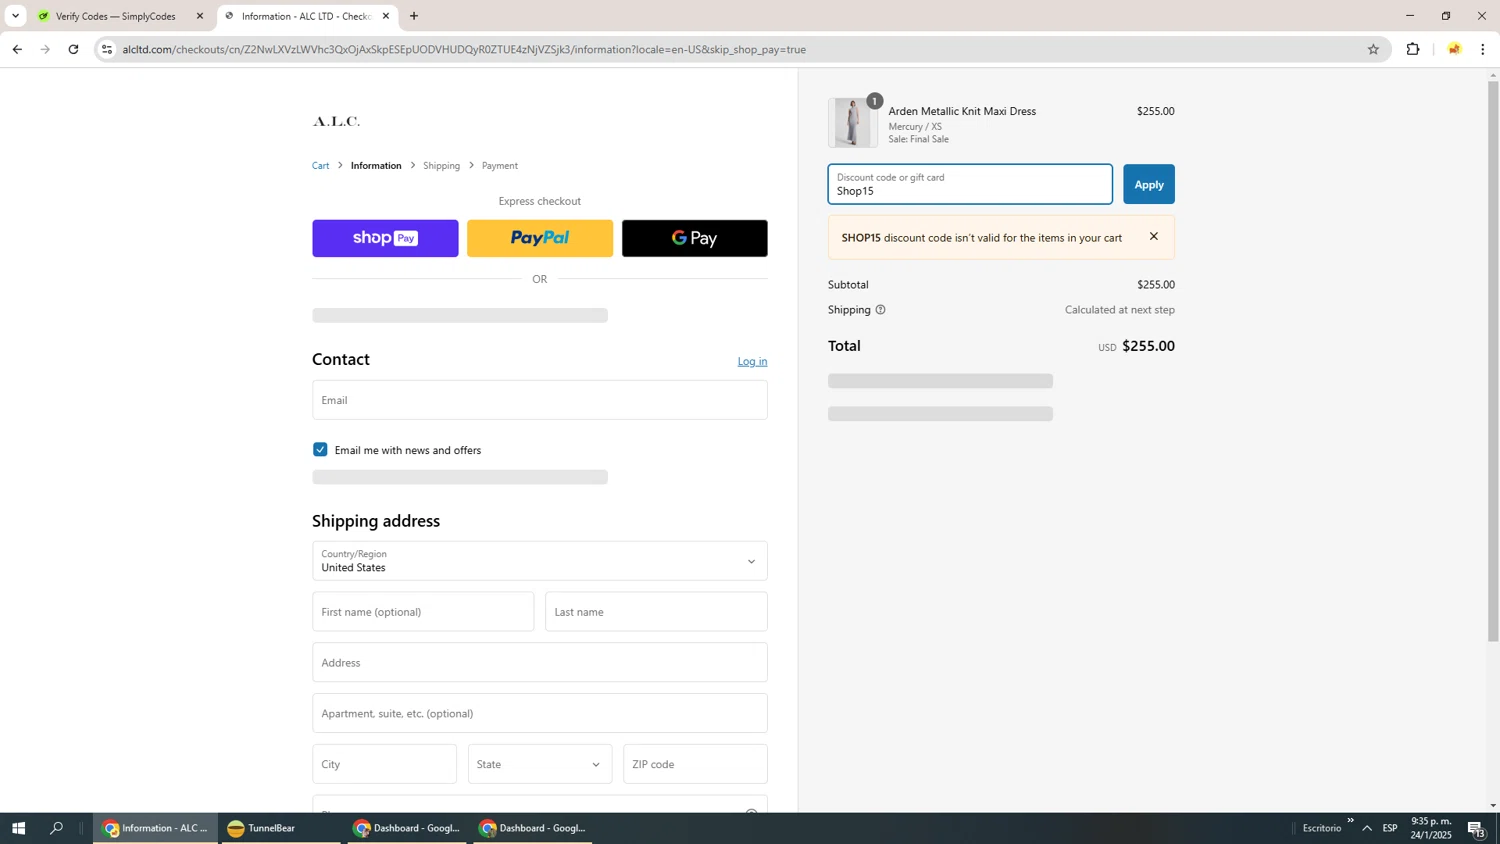Expand the State dropdown
The image size is (1500, 844).
[540, 764]
